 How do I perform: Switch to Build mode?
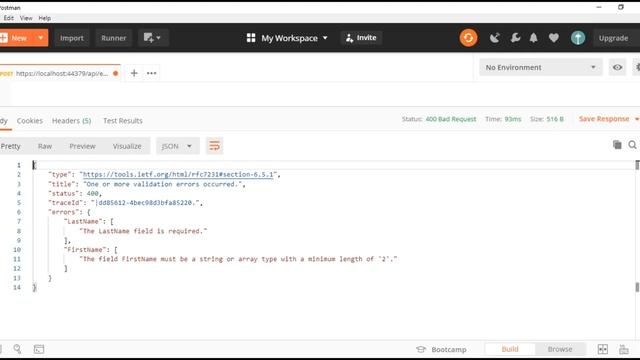point(510,349)
